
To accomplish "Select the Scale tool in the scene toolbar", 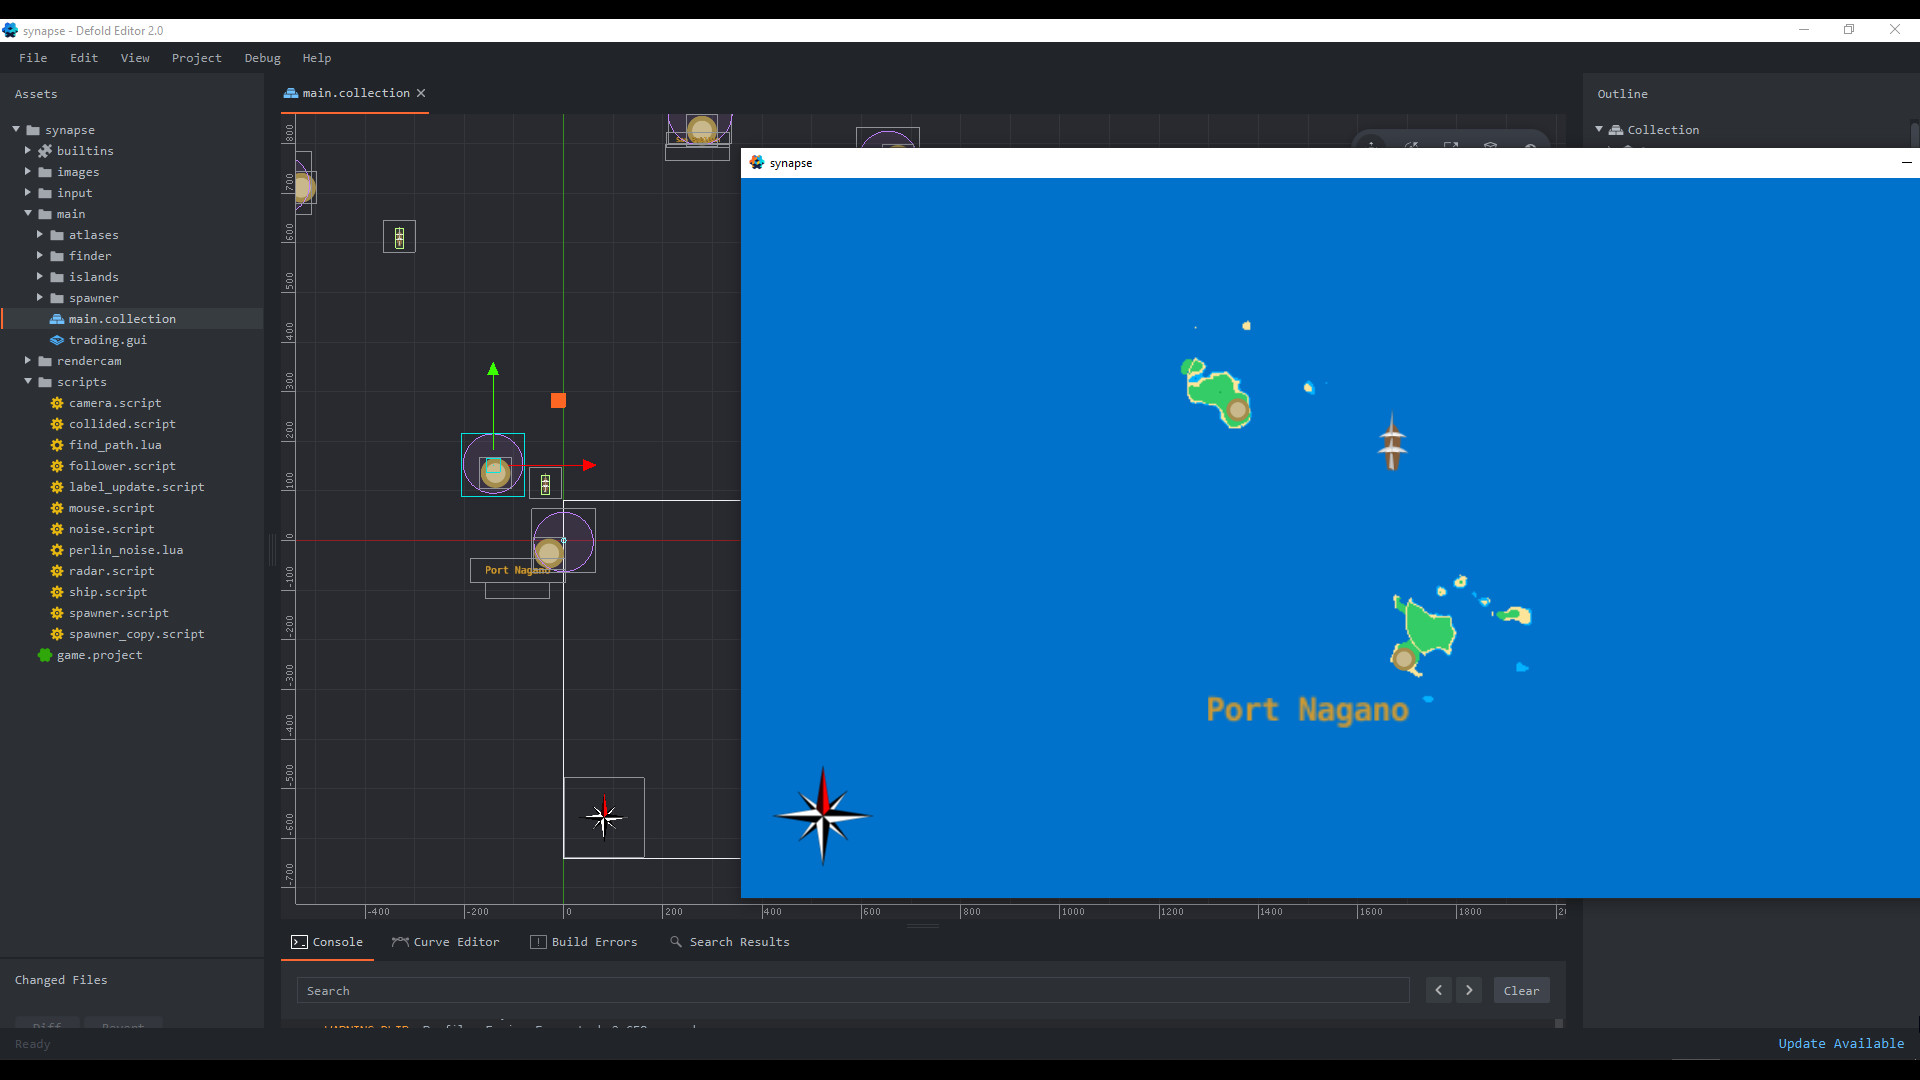I will click(1452, 146).
